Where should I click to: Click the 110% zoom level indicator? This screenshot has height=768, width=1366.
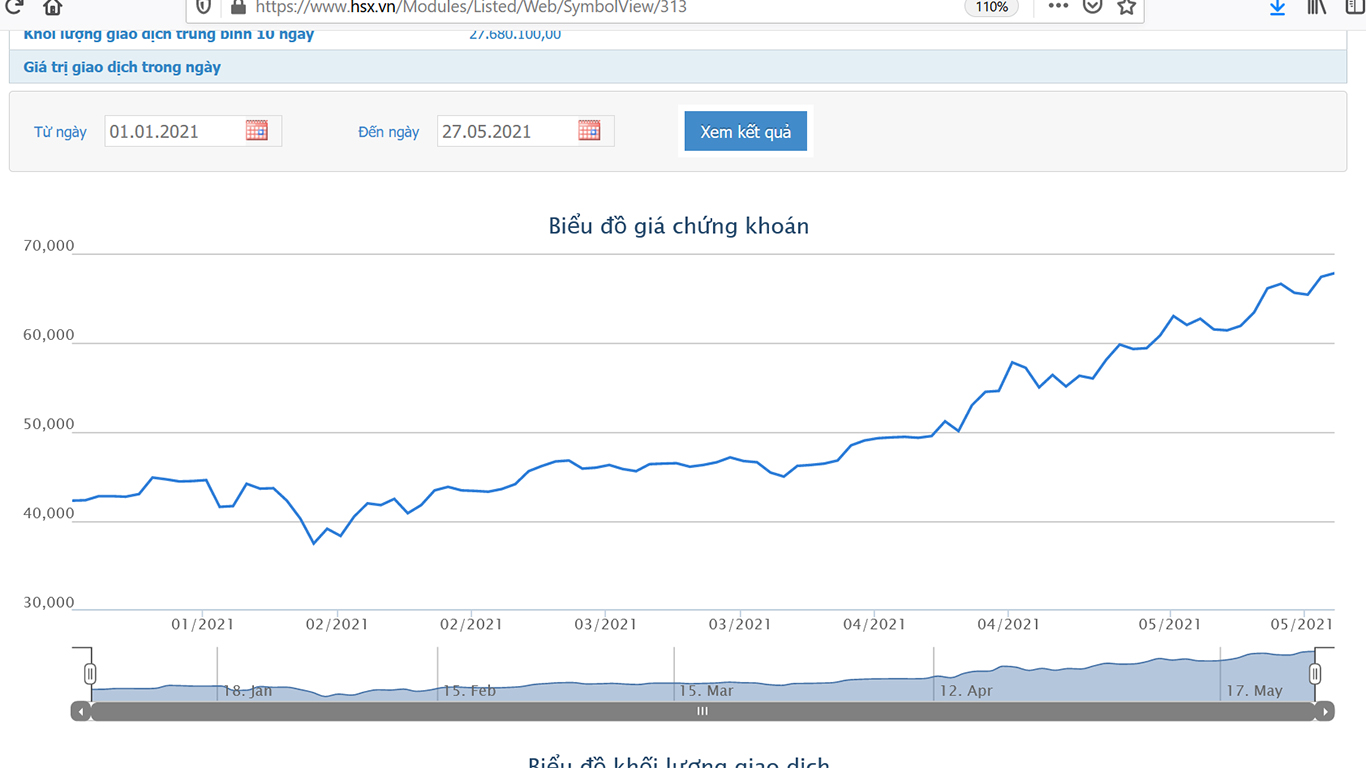(991, 7)
